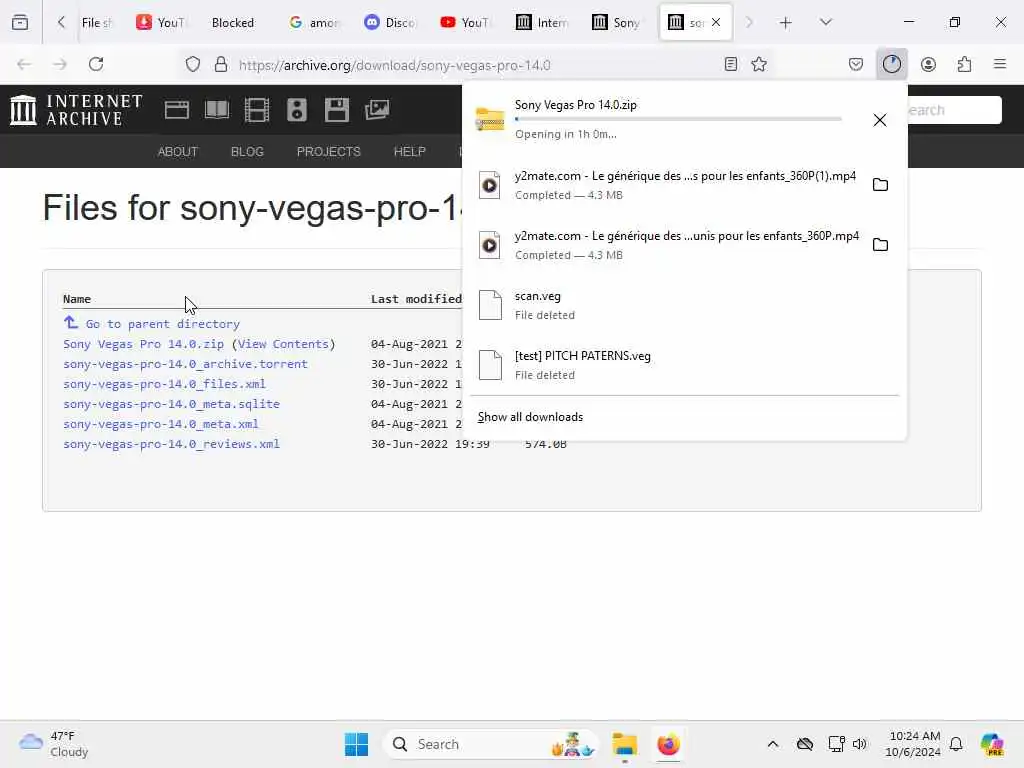Open the Images icon

(x=377, y=110)
